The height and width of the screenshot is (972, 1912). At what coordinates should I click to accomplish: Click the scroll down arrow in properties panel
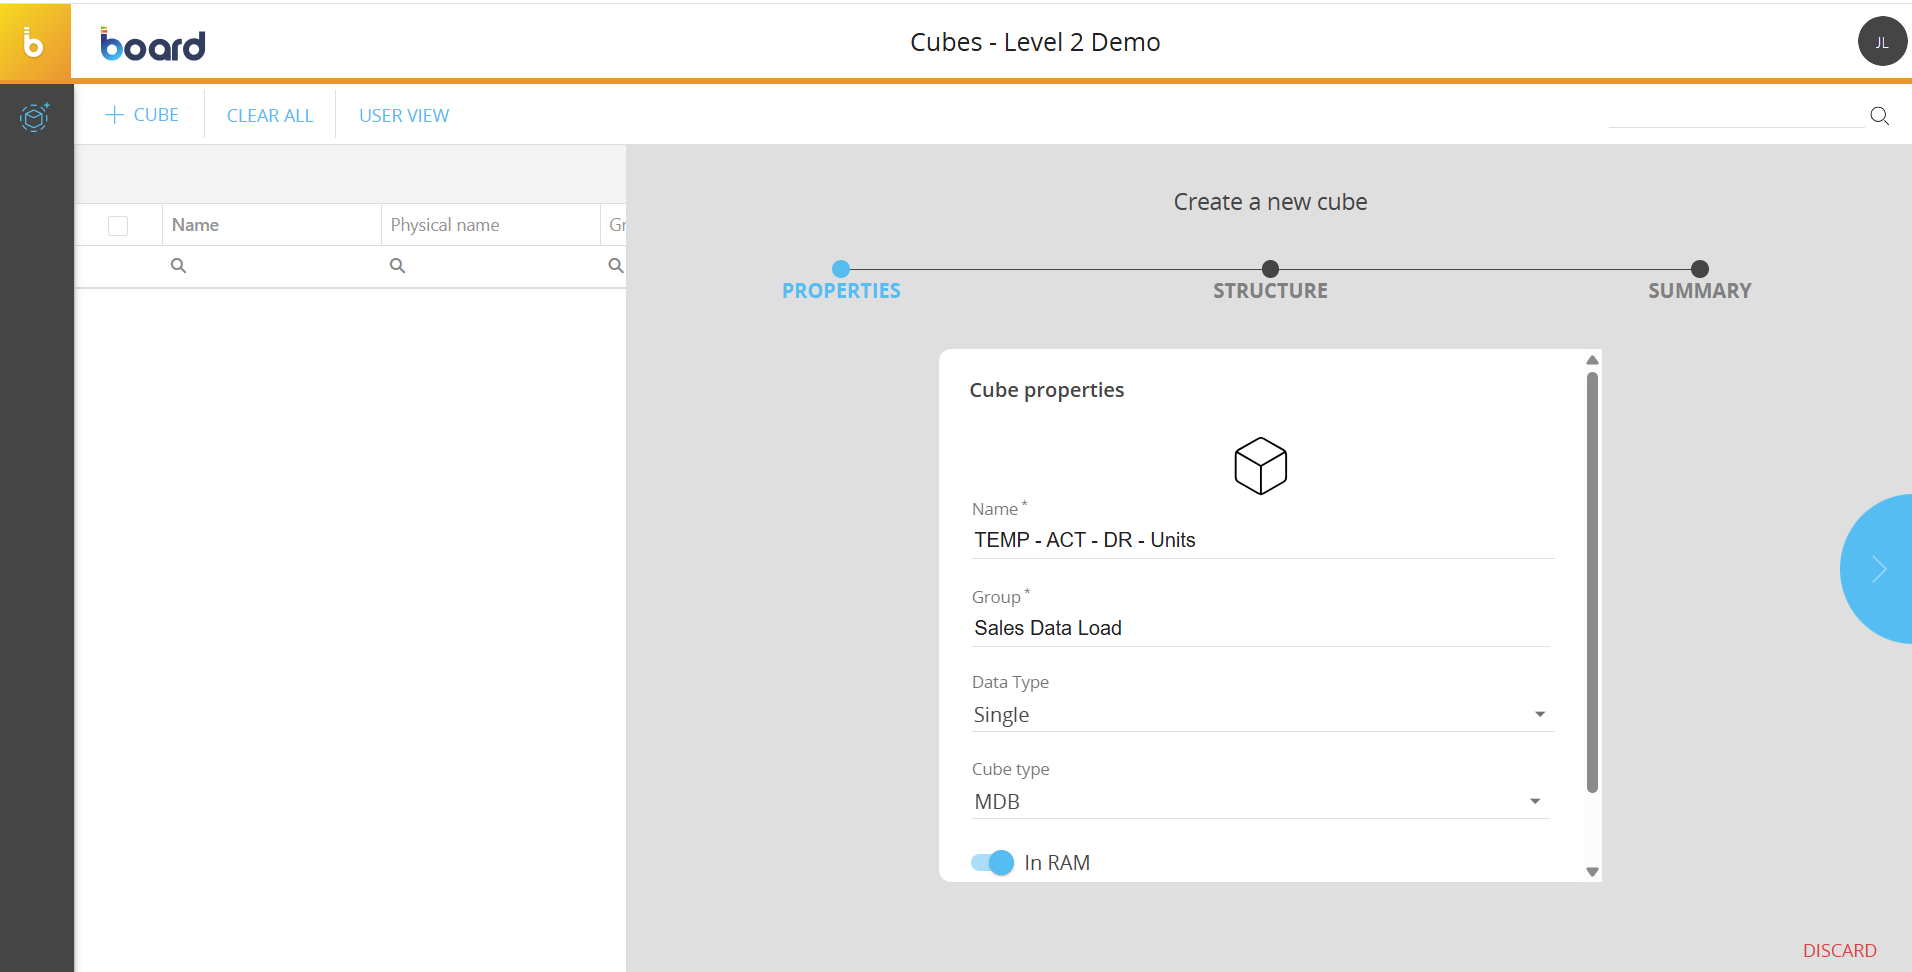[1592, 872]
